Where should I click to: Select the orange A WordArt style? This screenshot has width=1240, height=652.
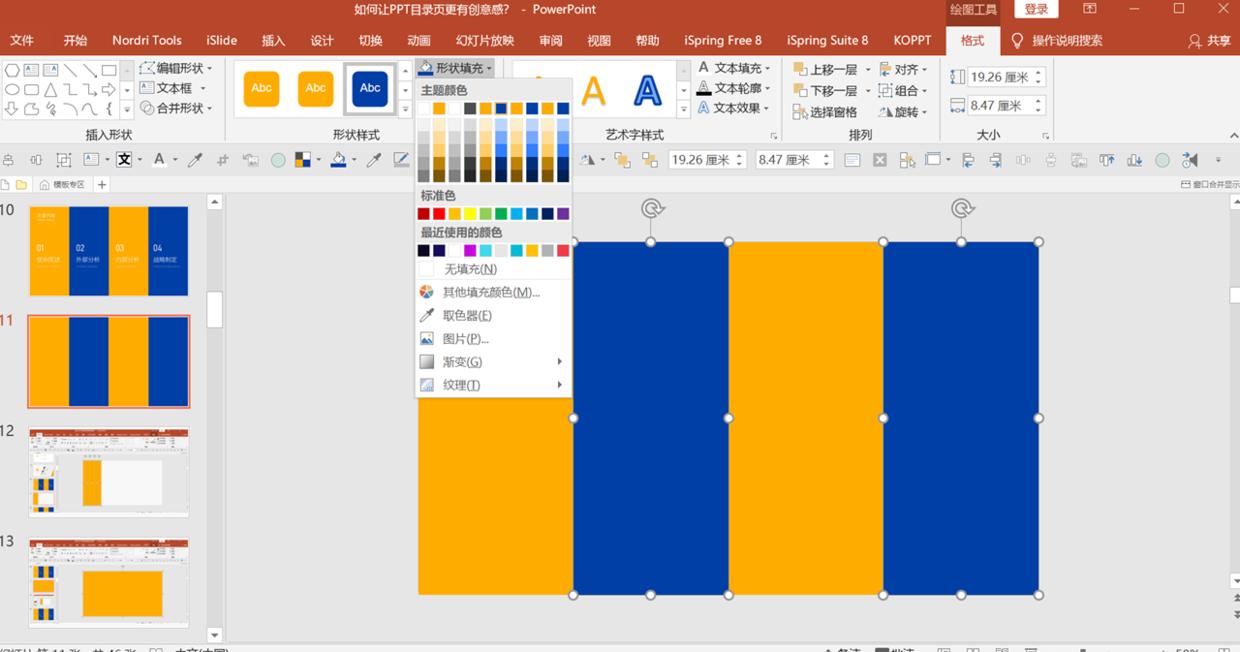coord(594,91)
